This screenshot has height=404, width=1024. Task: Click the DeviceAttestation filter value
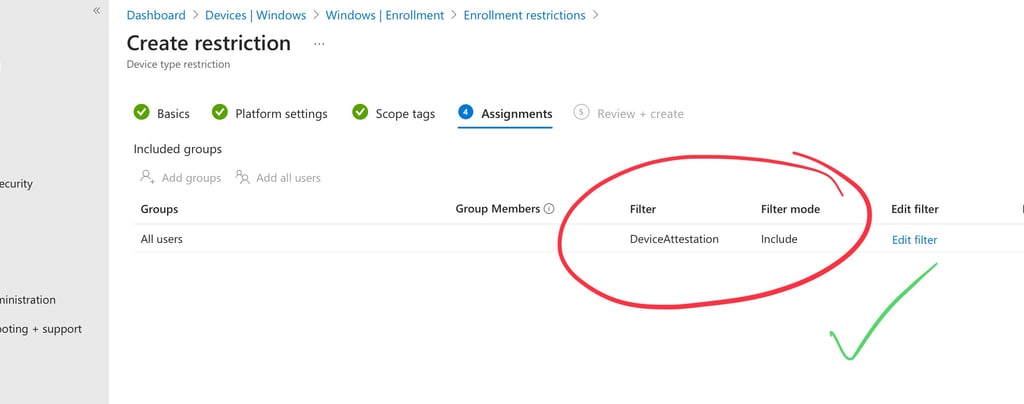(674, 239)
